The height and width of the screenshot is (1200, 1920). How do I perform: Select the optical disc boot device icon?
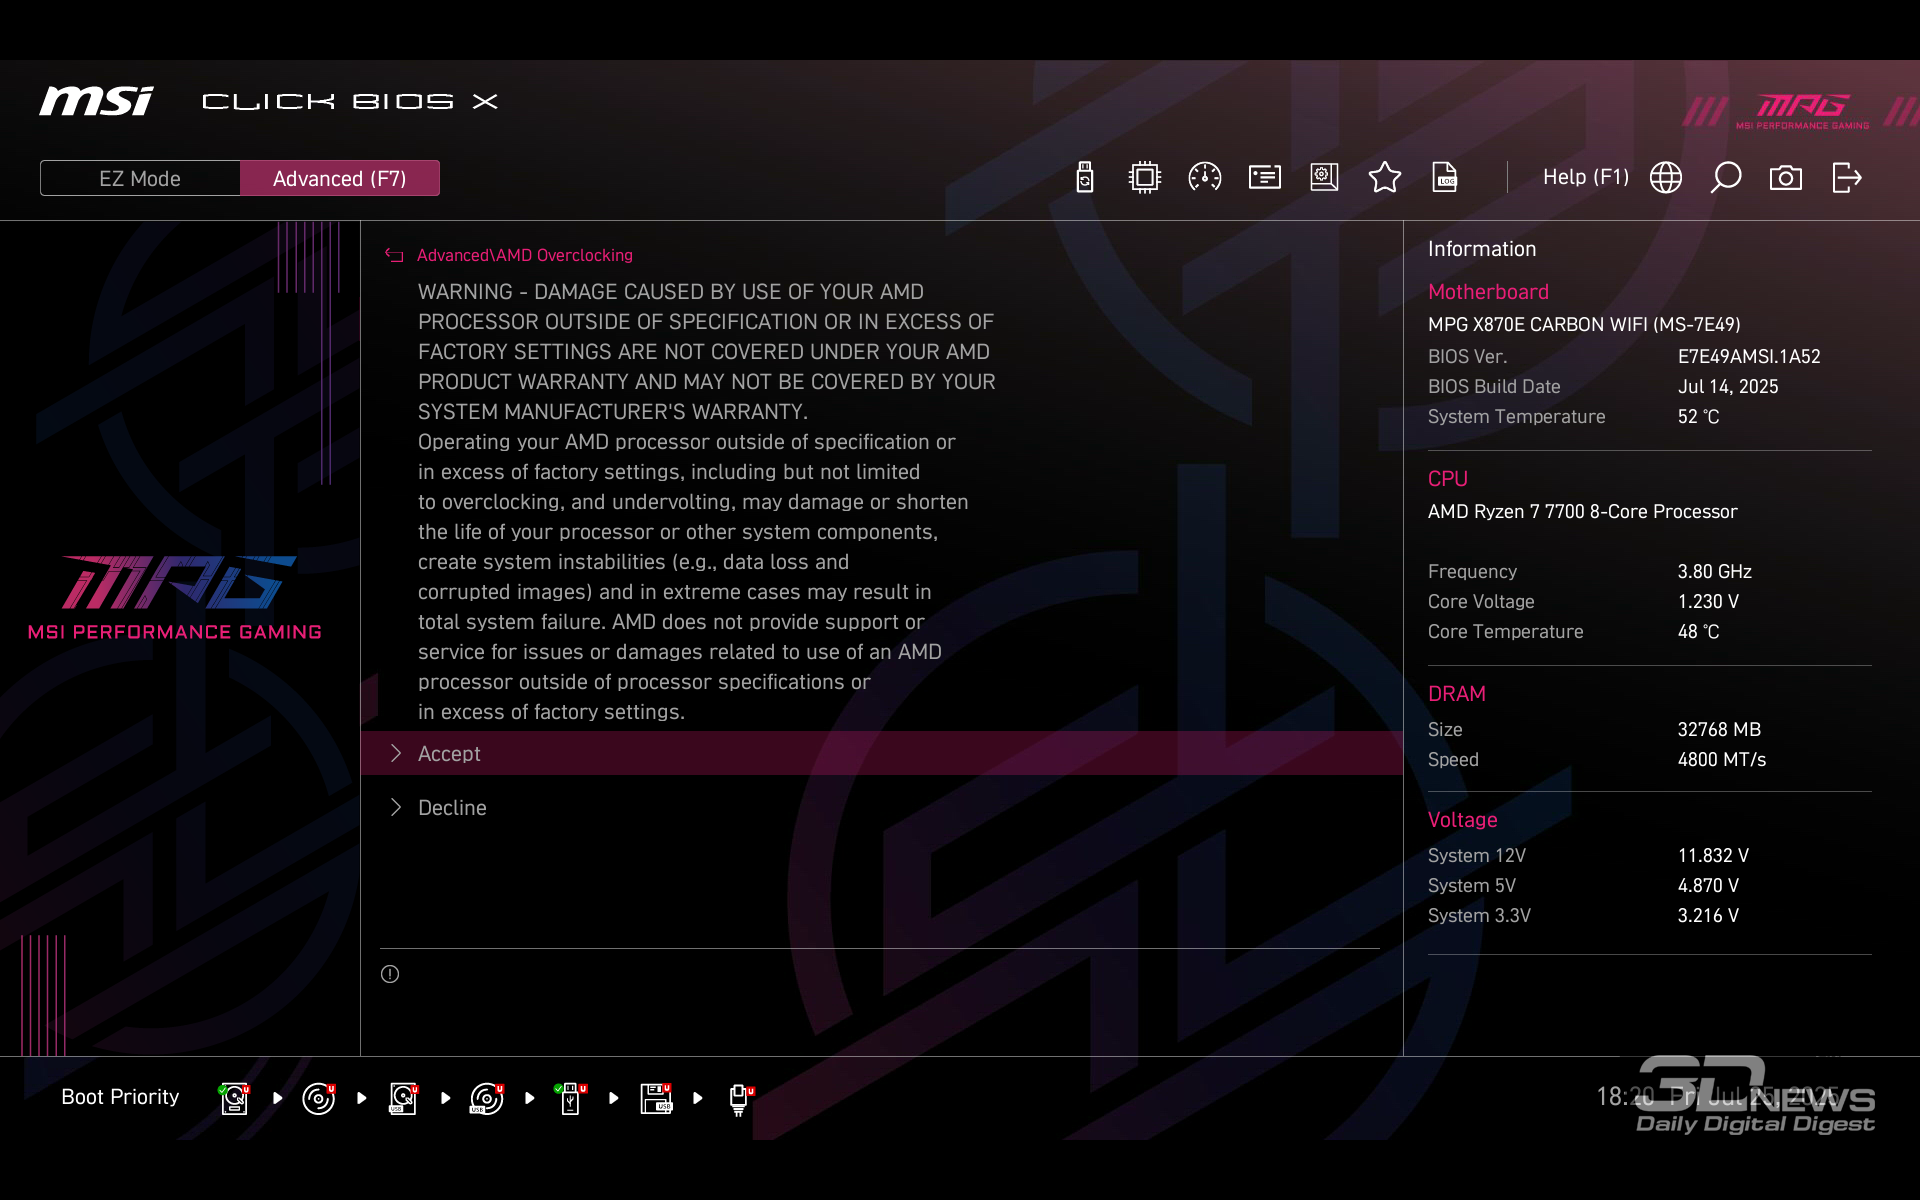[319, 1098]
